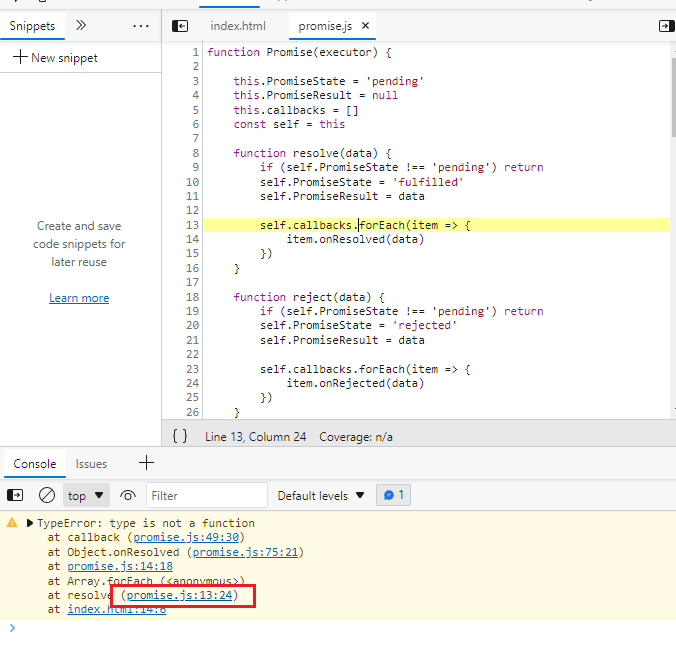This screenshot has width=676, height=655.
Task: Open the index.html:14:8 stack link
Action: coord(116,609)
